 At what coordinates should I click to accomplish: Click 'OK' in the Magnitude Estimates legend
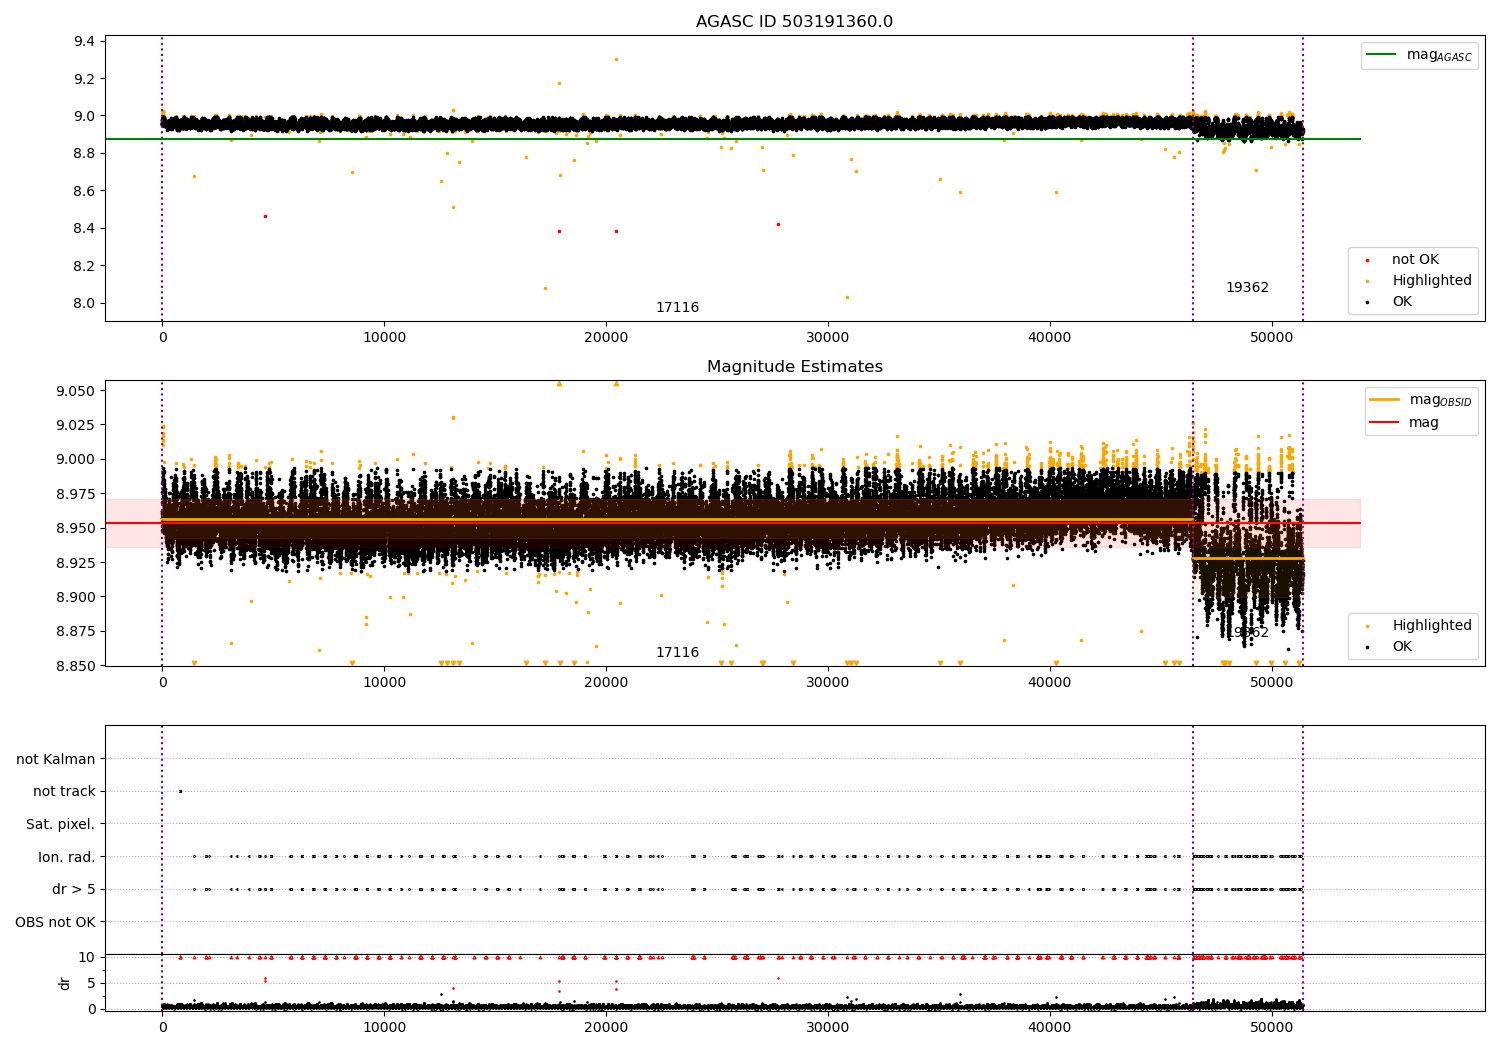pyautogui.click(x=1402, y=647)
